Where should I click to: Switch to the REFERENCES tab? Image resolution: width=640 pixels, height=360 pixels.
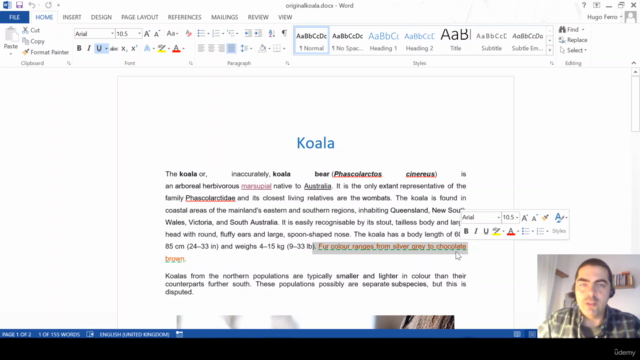pyautogui.click(x=184, y=17)
